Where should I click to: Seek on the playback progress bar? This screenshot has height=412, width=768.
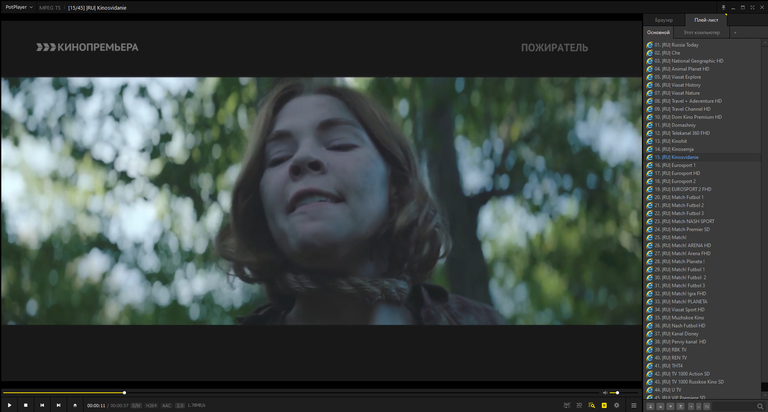coord(301,392)
